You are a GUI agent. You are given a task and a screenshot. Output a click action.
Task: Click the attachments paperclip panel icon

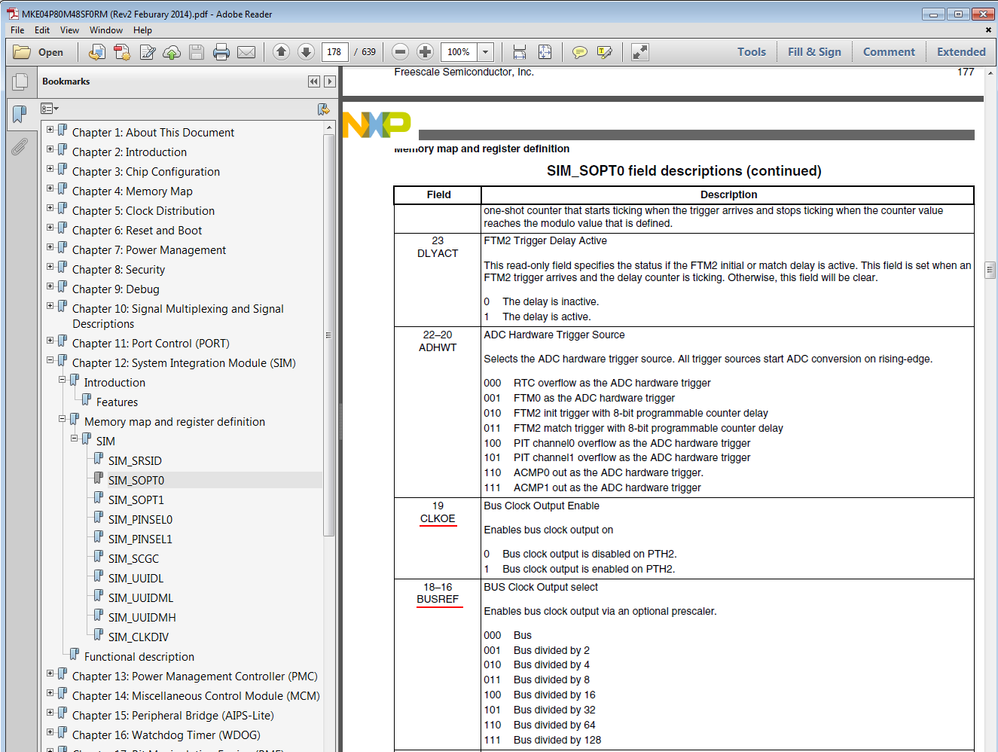click(20, 147)
